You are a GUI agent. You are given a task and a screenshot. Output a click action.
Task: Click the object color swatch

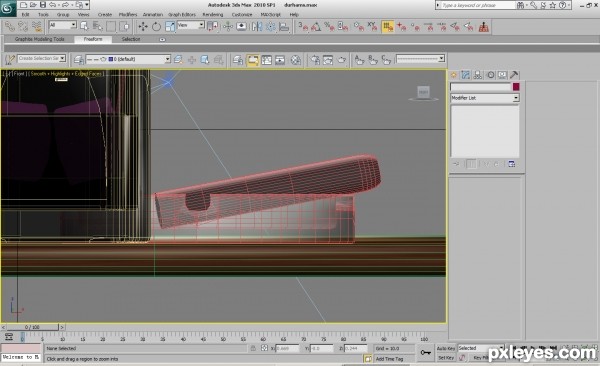(516, 87)
